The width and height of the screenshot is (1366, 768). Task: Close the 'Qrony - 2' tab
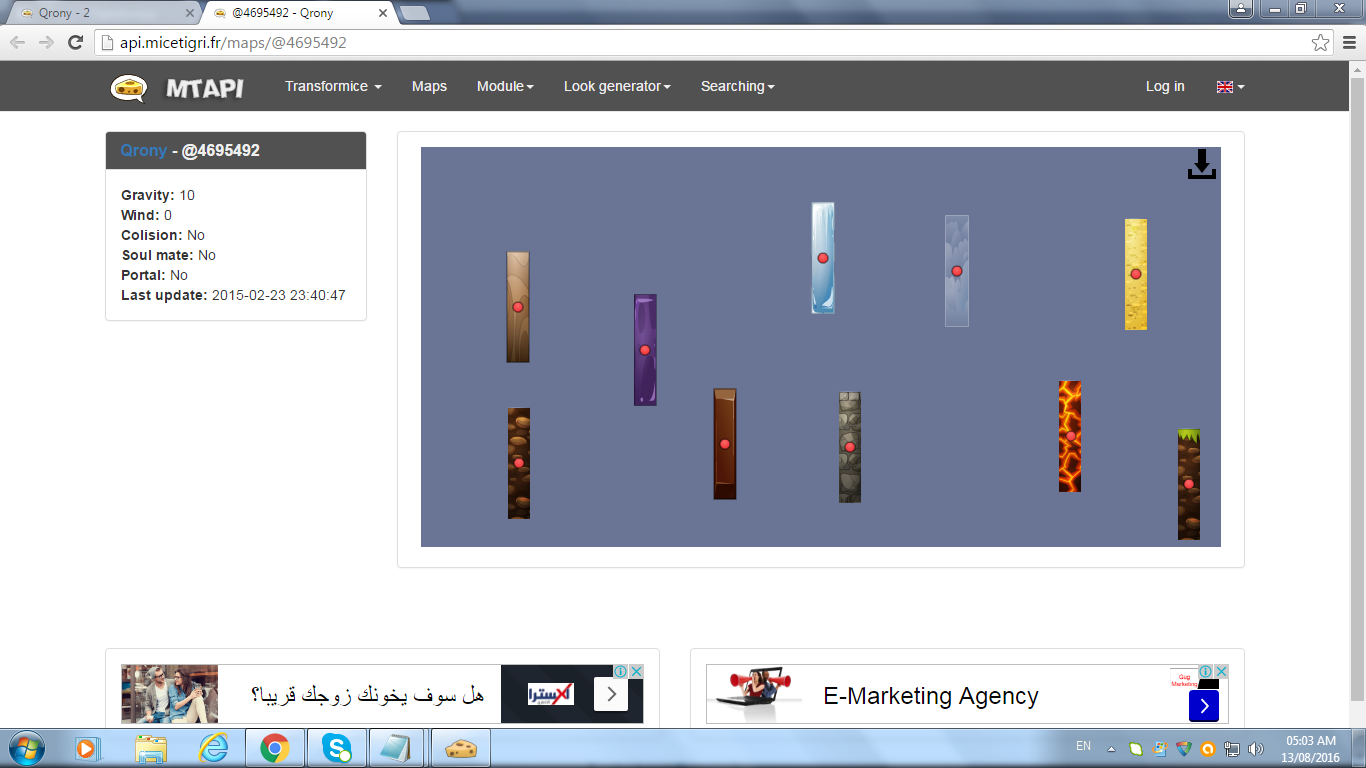pyautogui.click(x=190, y=13)
